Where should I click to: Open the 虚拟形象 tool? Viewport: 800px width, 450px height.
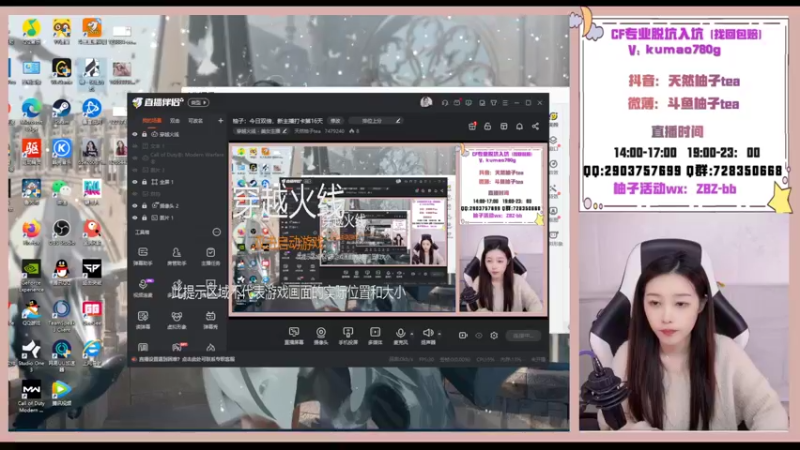177,320
